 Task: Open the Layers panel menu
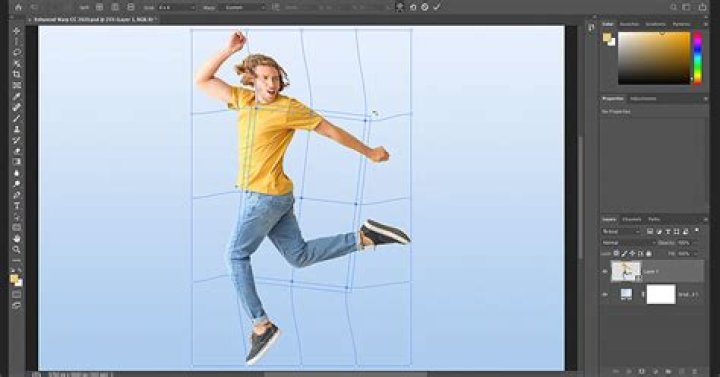click(x=705, y=219)
